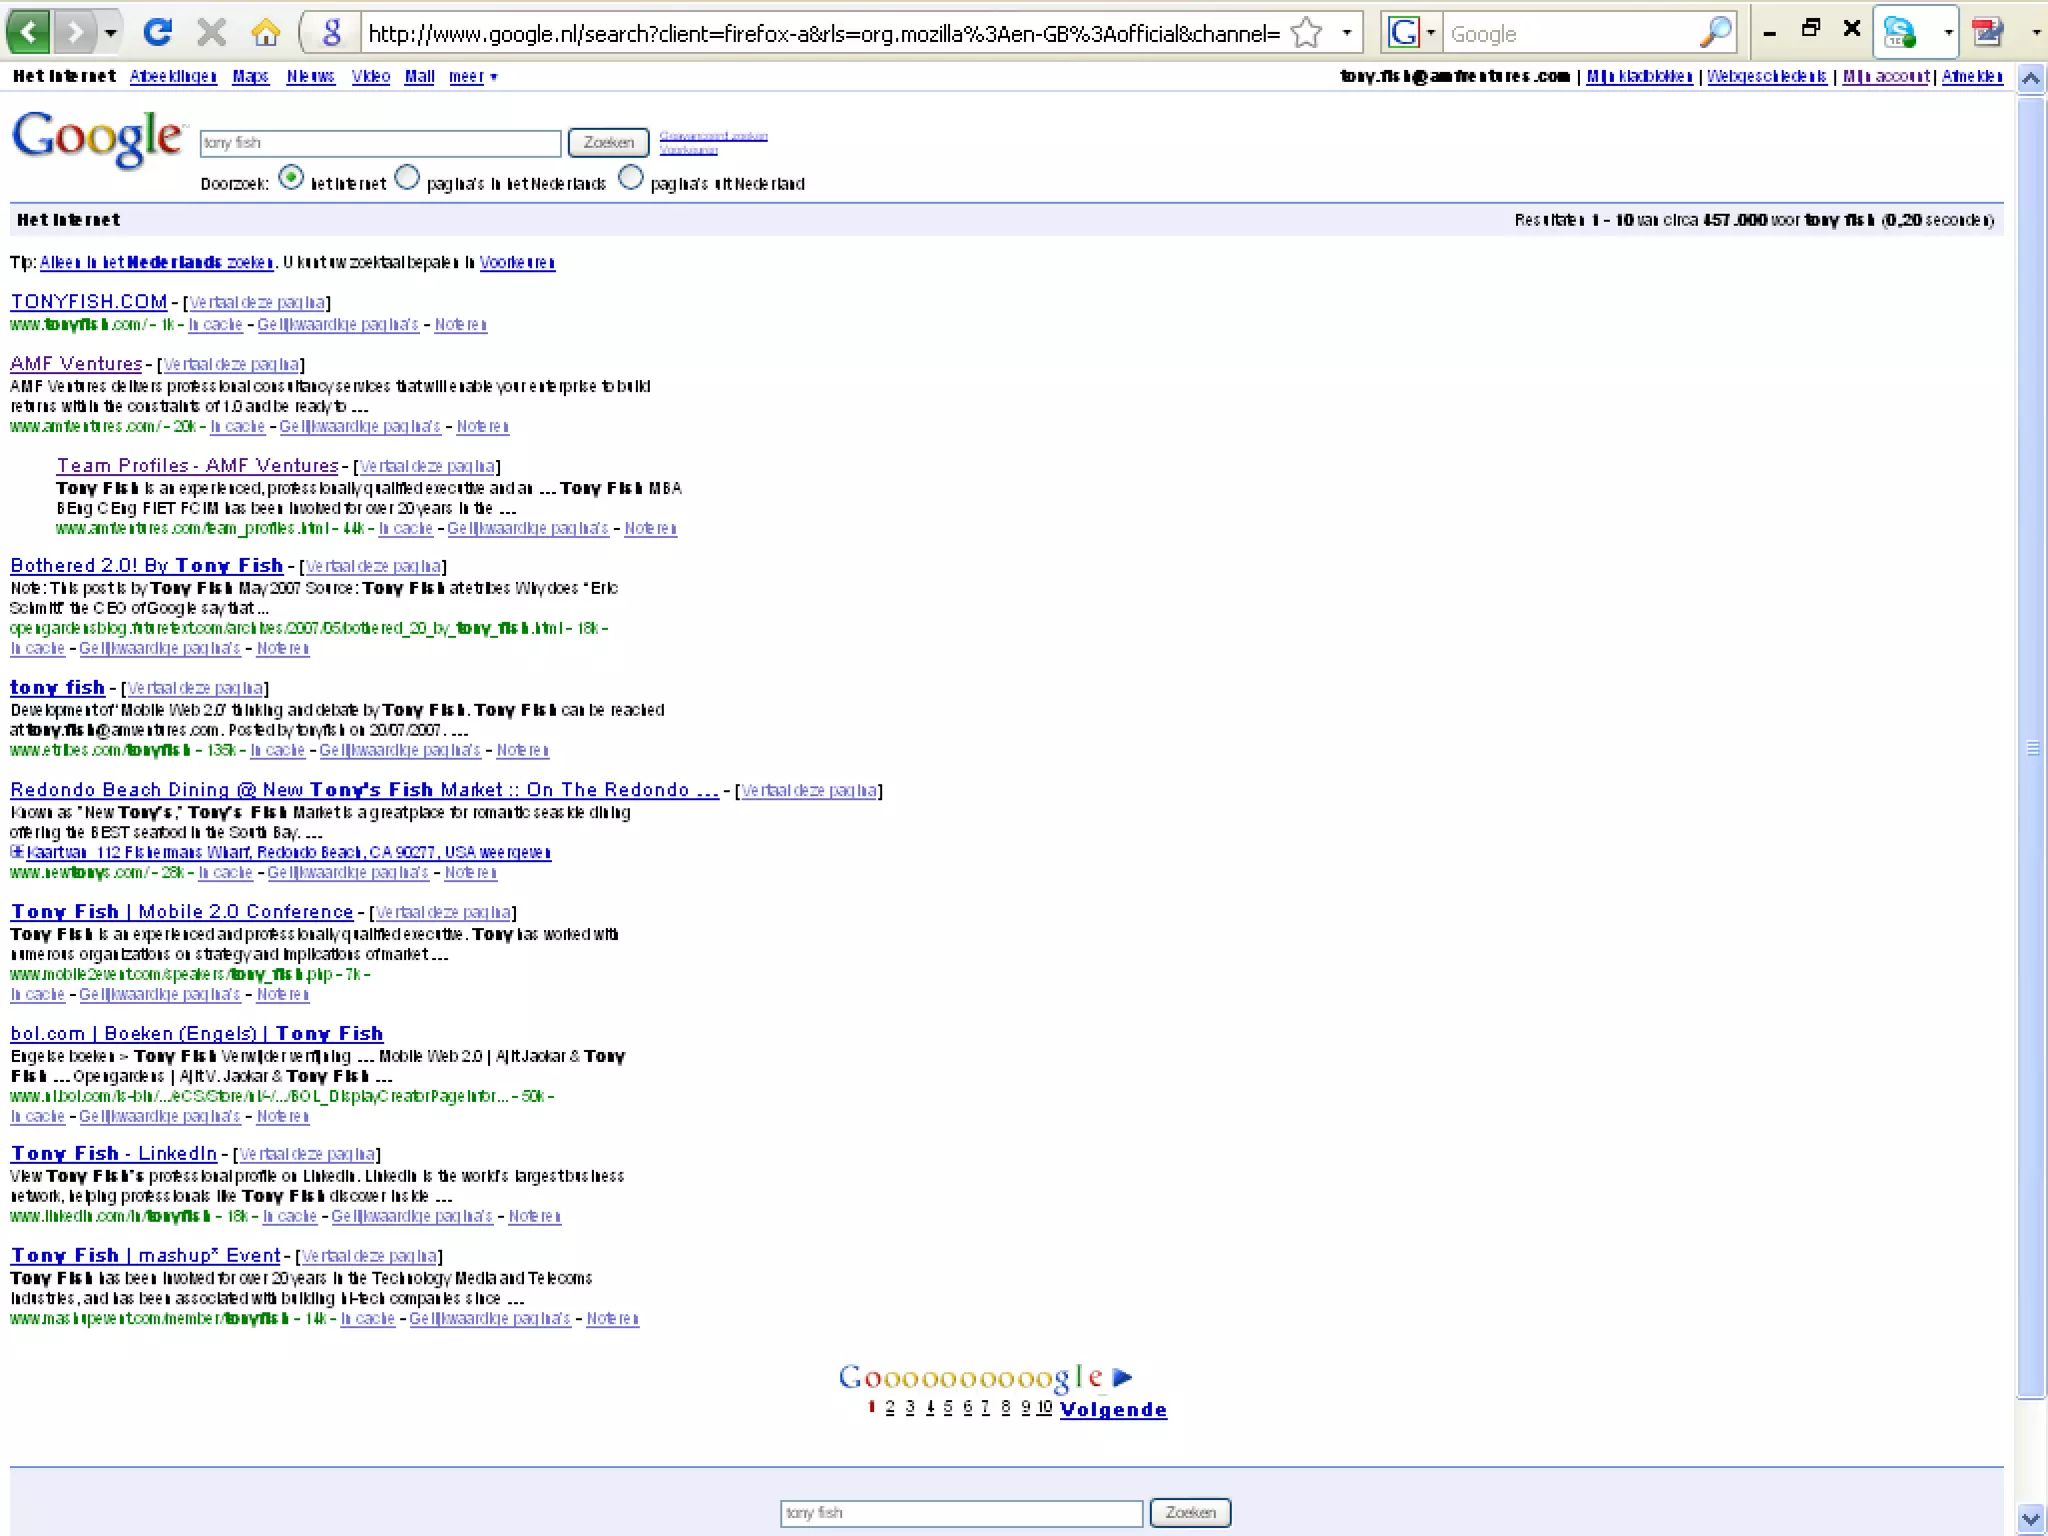Open the Maps tab in the Google top bar
The height and width of the screenshot is (1536, 2048).
(x=250, y=77)
